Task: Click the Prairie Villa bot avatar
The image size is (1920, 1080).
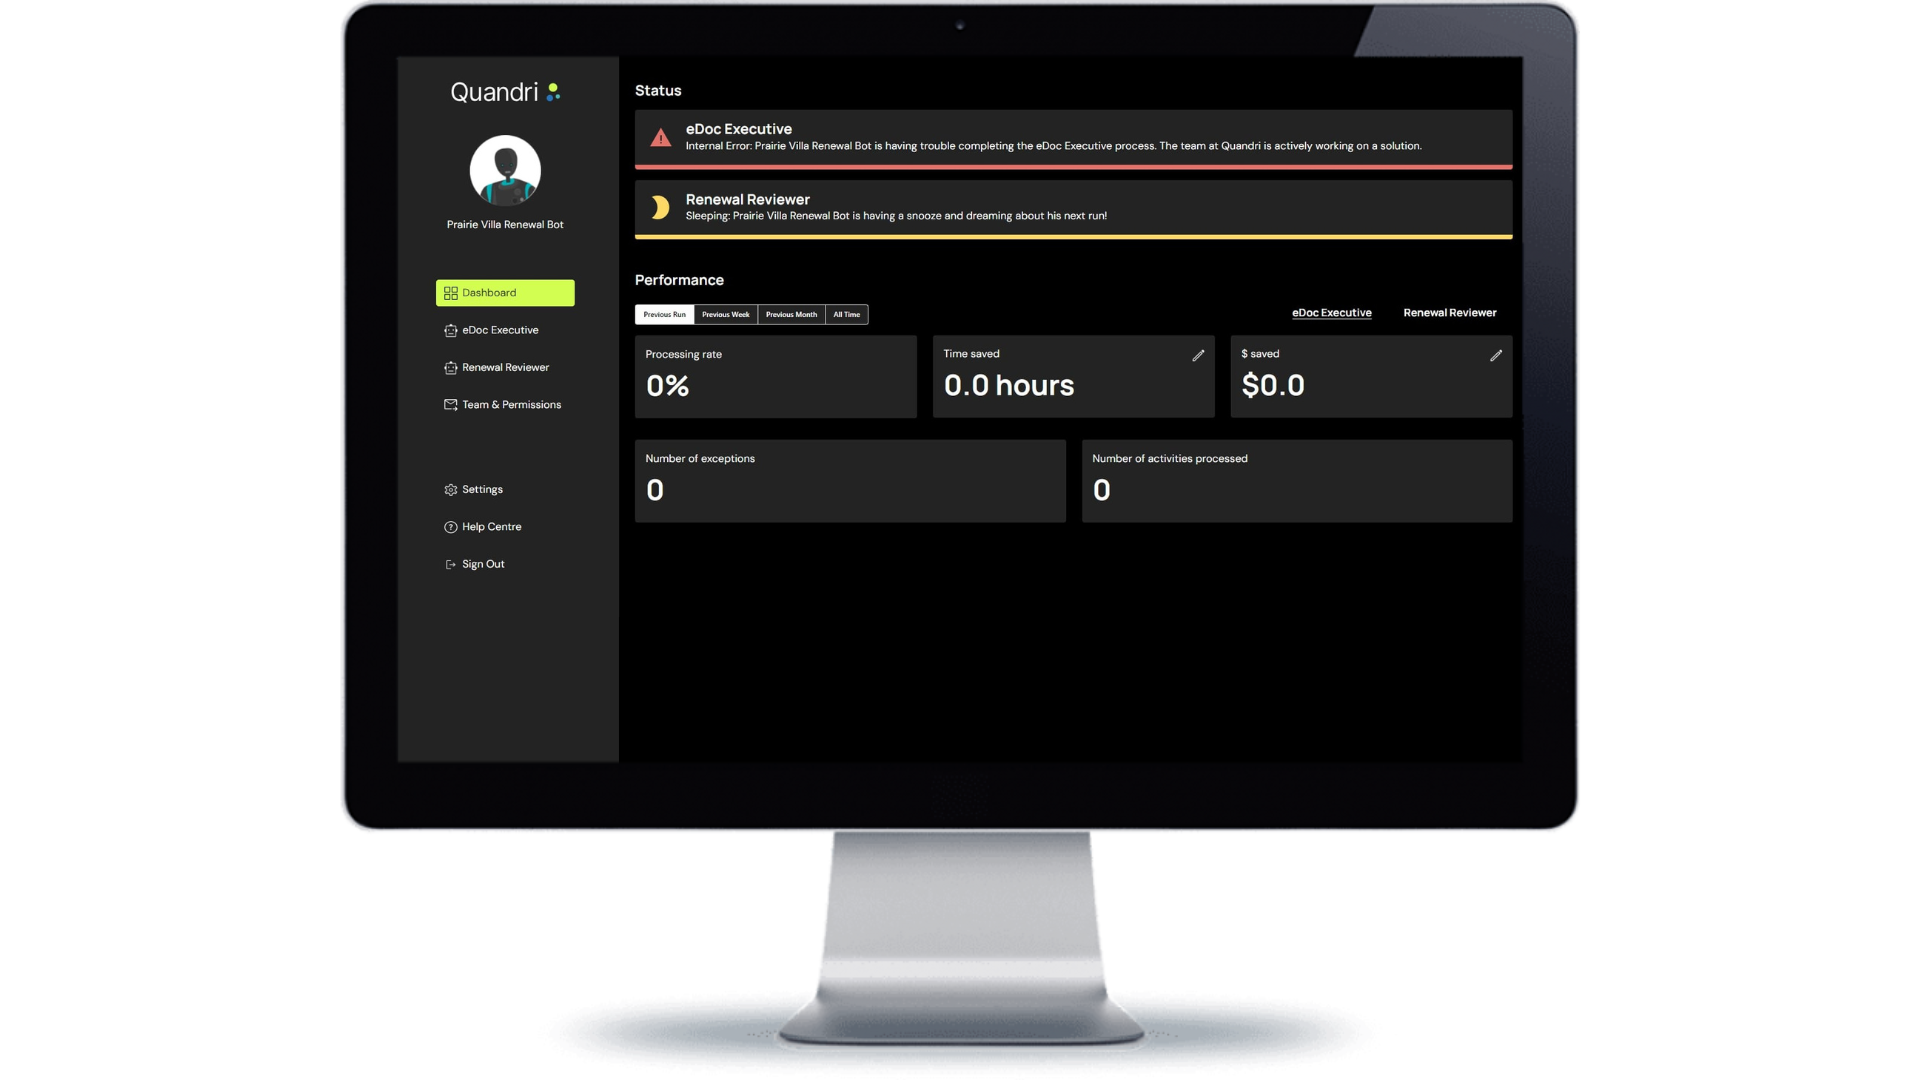Action: (505, 171)
